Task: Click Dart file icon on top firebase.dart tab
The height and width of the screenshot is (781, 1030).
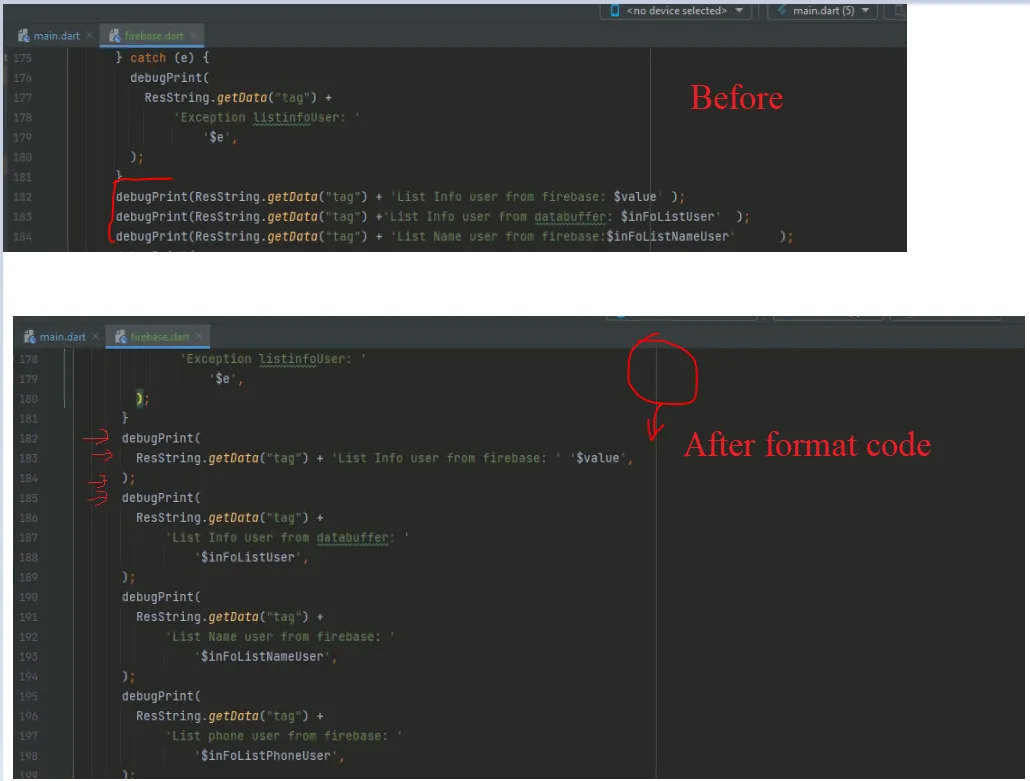Action: pyautogui.click(x=114, y=36)
